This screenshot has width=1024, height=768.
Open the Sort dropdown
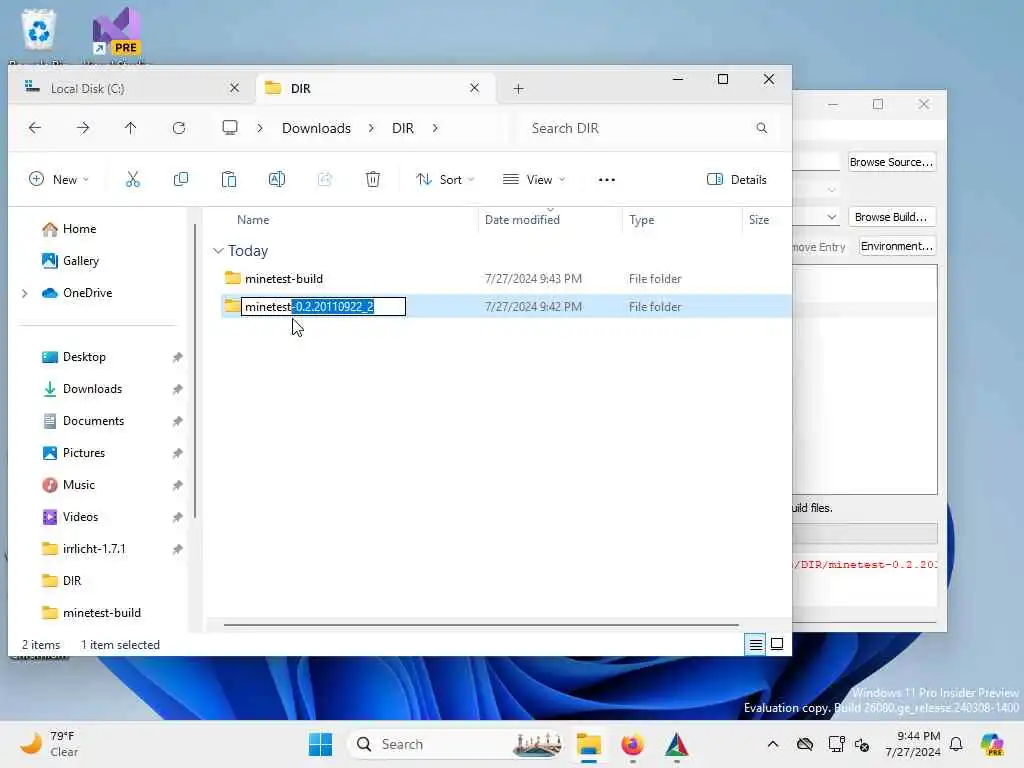445,180
